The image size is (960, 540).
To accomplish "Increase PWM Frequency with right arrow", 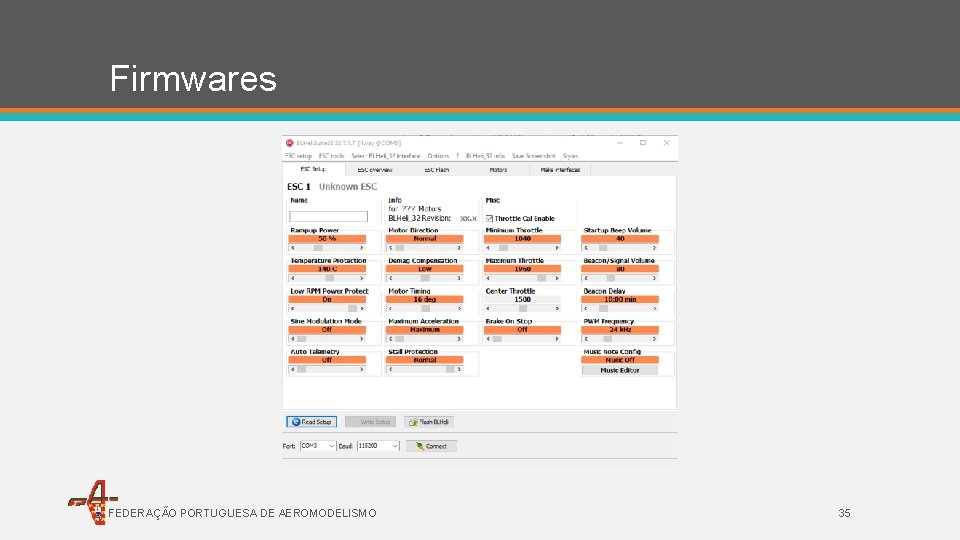I will pos(654,339).
